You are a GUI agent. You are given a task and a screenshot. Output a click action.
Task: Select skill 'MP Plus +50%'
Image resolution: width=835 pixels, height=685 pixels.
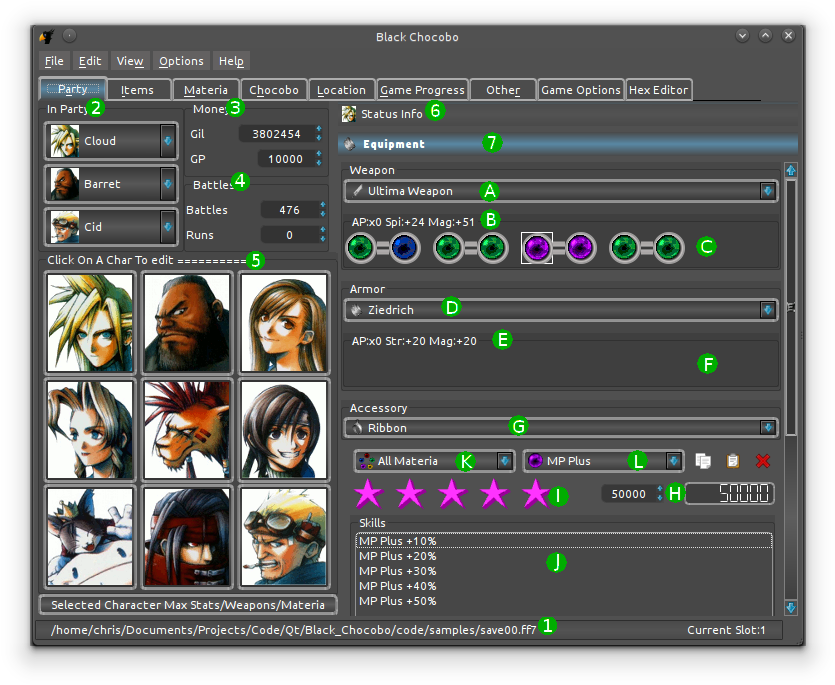pyautogui.click(x=563, y=601)
